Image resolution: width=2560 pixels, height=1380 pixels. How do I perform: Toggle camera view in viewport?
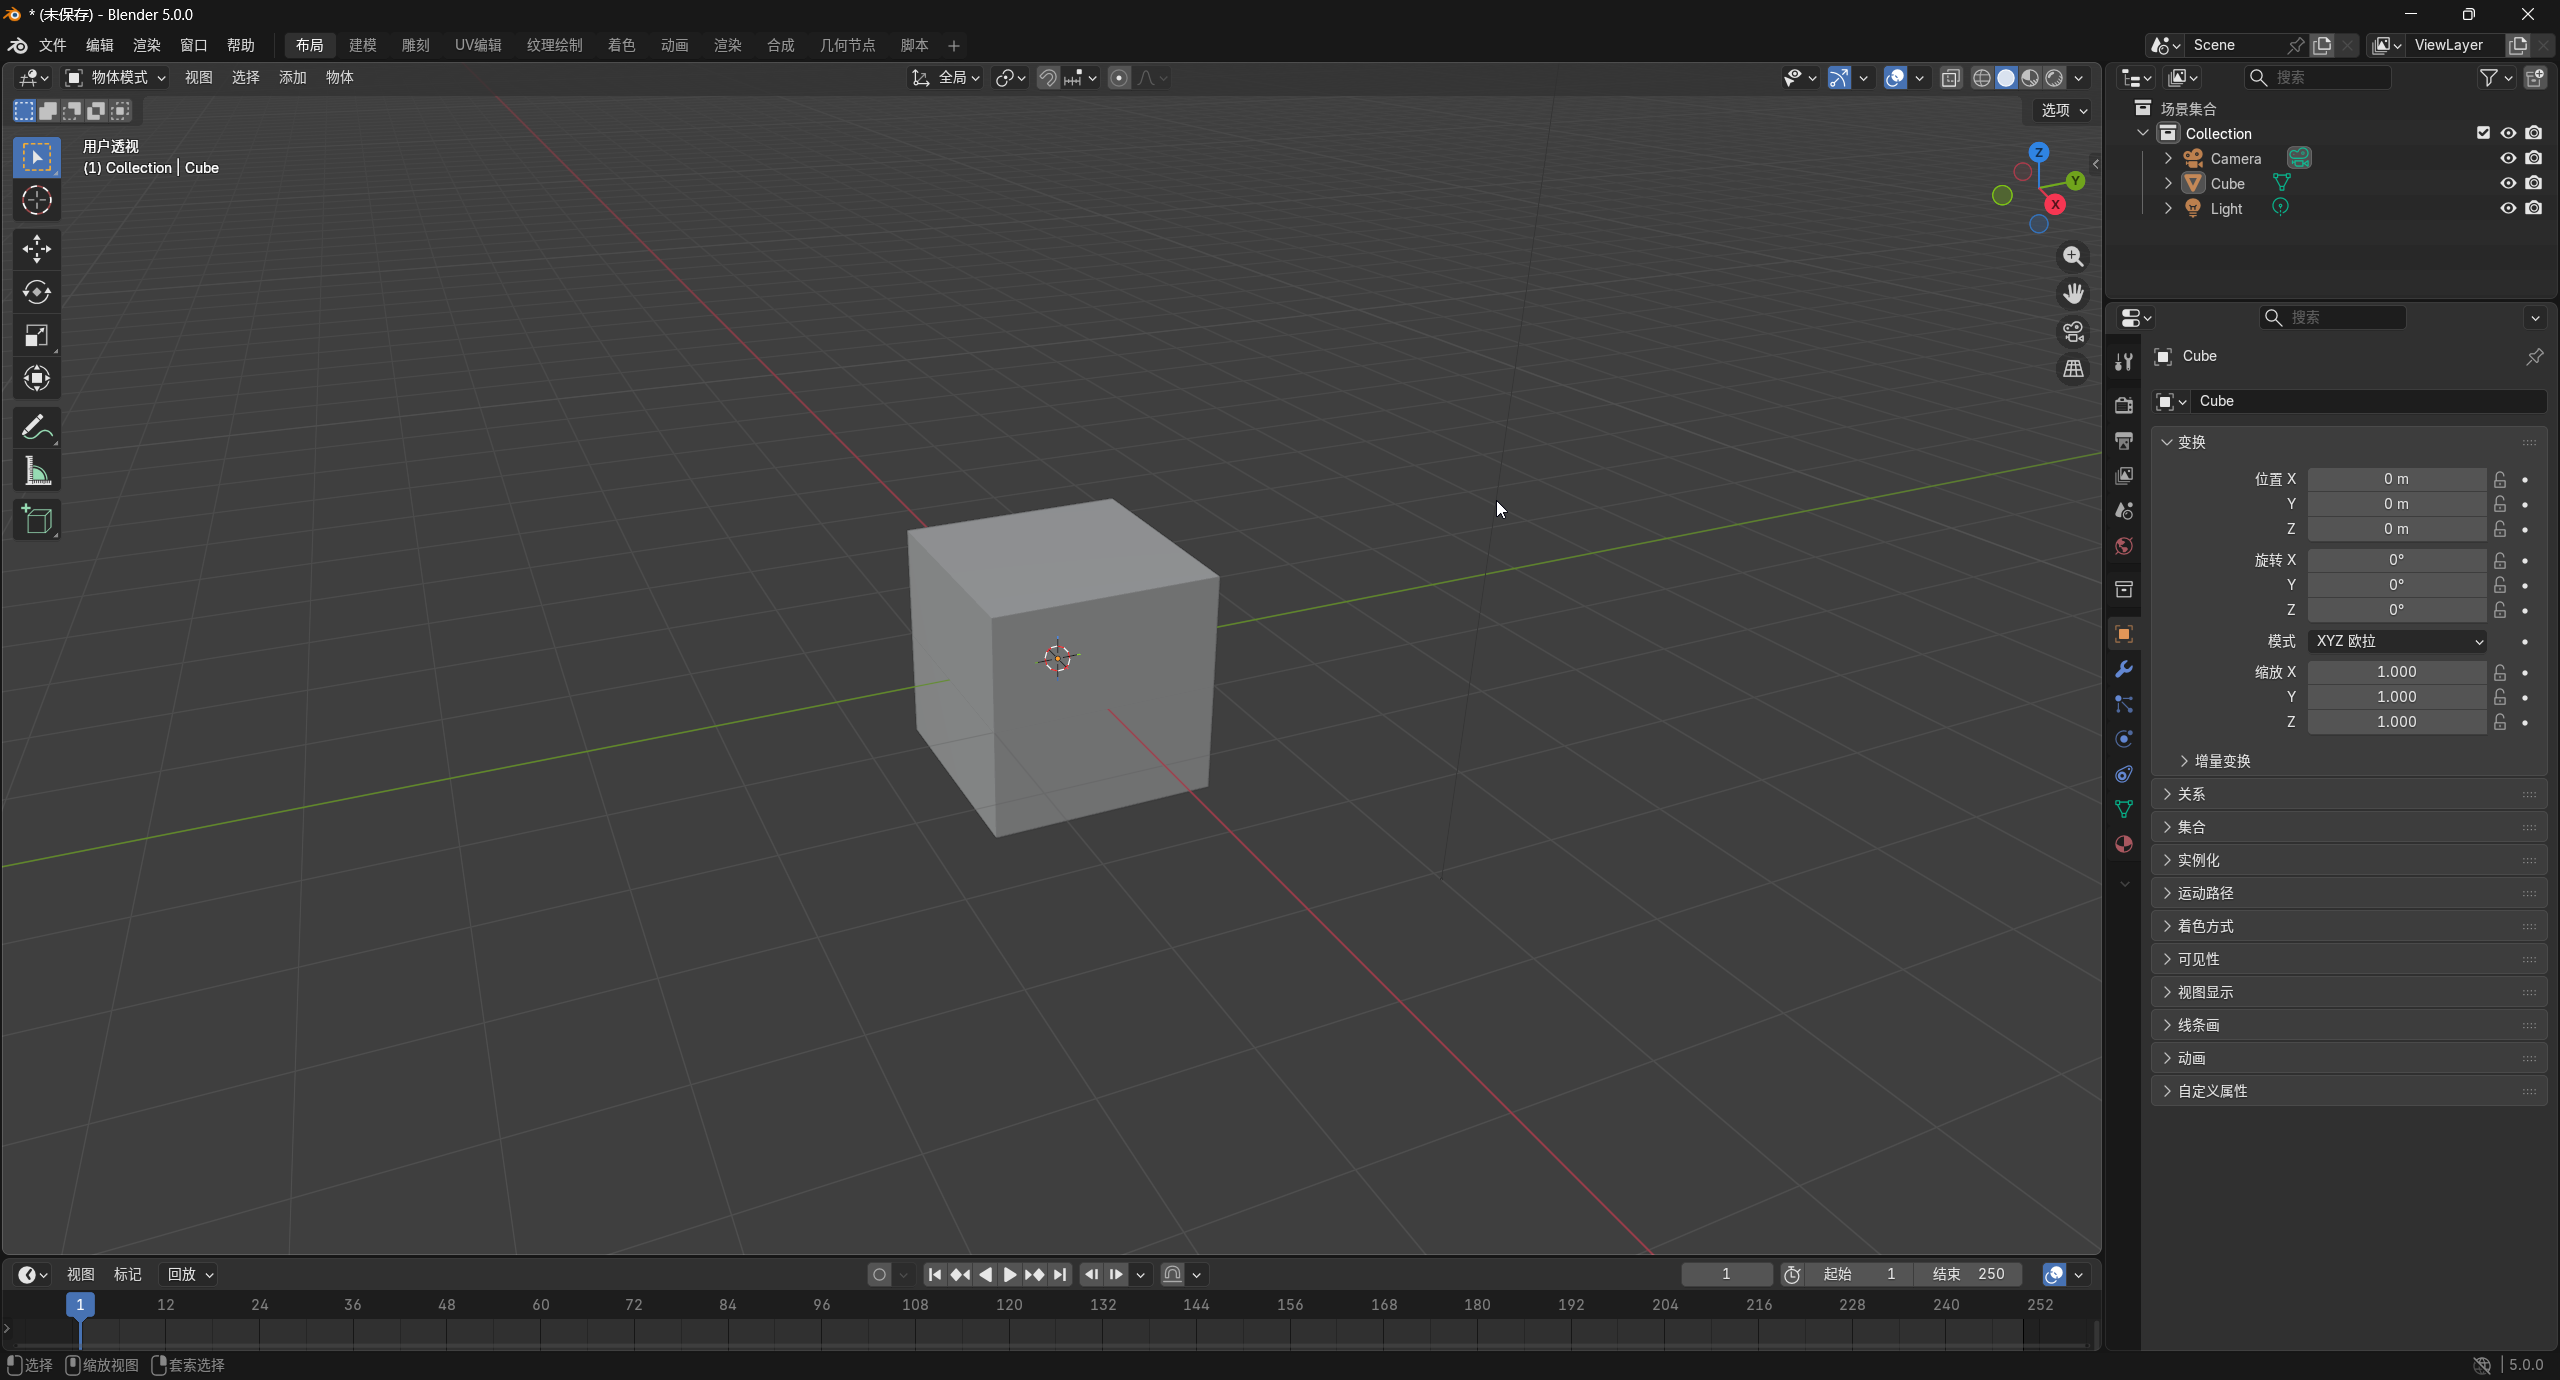[x=2073, y=331]
